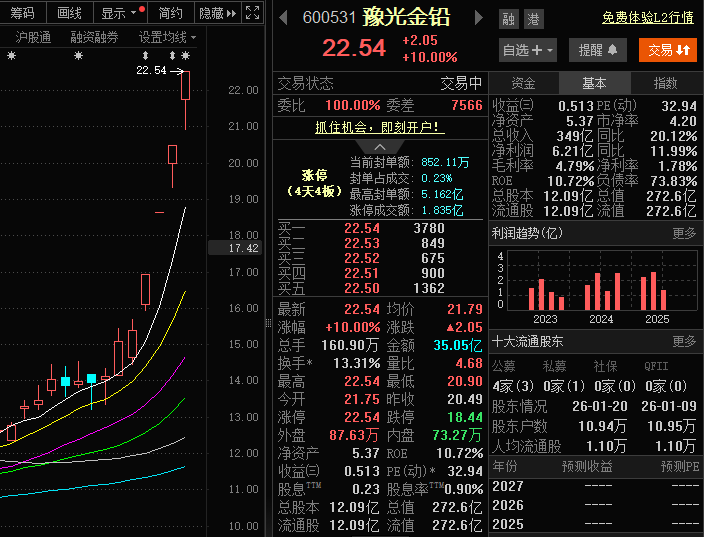The width and height of the screenshot is (704, 537).
Task: Click the 当前封单额 value 852.11万
Action: point(445,162)
